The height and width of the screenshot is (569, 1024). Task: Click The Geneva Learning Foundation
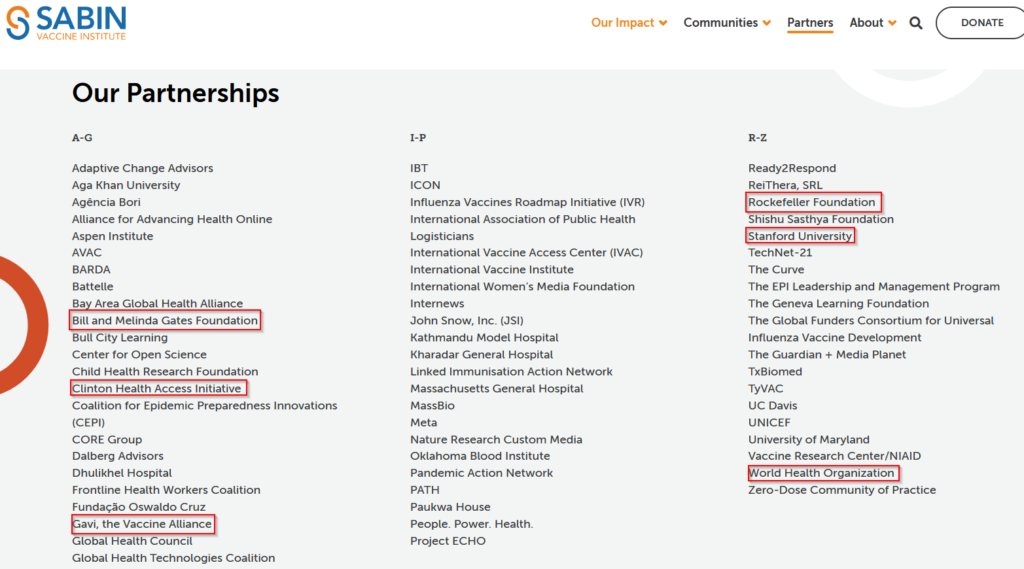click(x=838, y=303)
